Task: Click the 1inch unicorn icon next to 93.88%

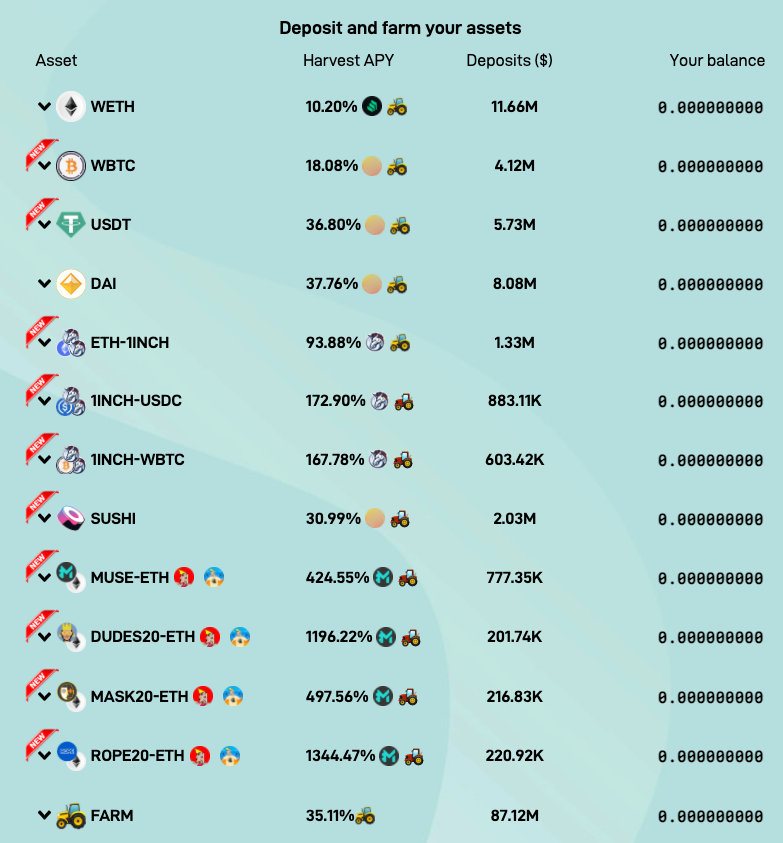Action: (x=375, y=342)
